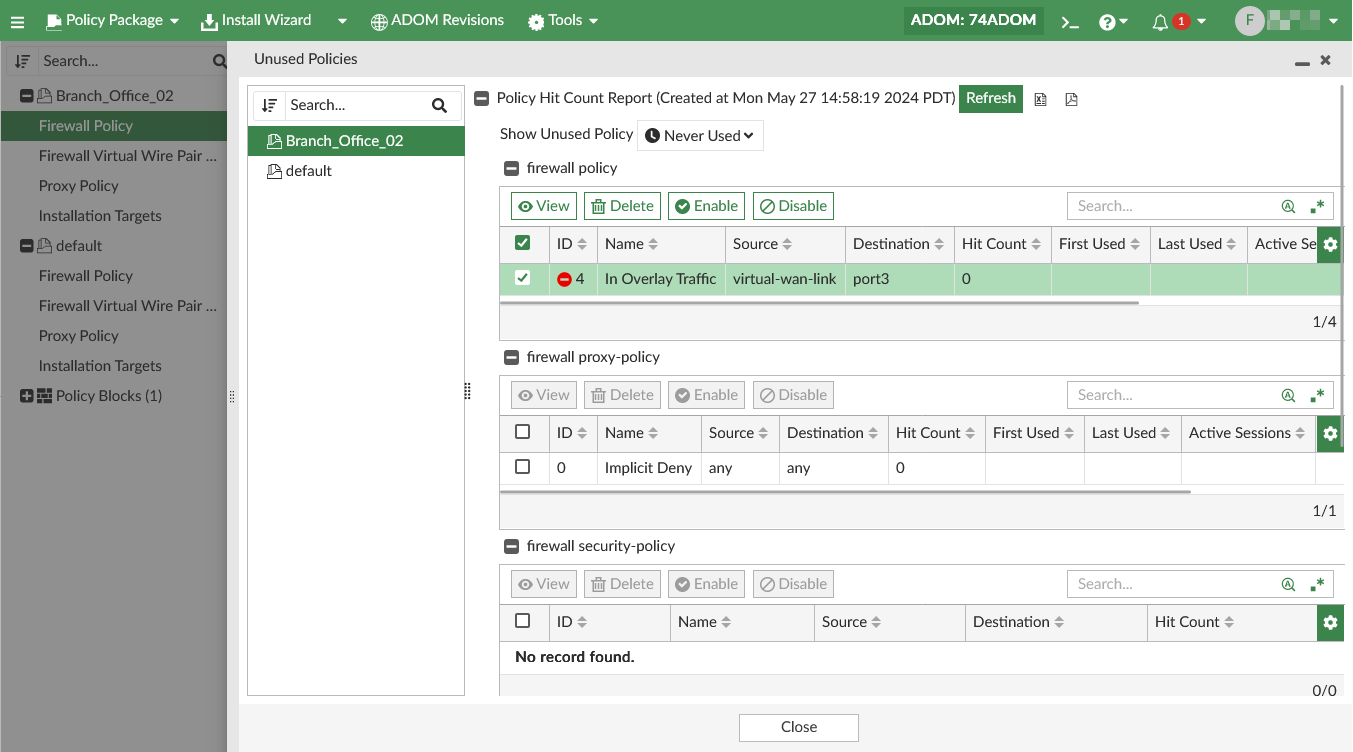The height and width of the screenshot is (752, 1353).
Task: Collapse the firewall security-policy section
Action: tap(511, 547)
